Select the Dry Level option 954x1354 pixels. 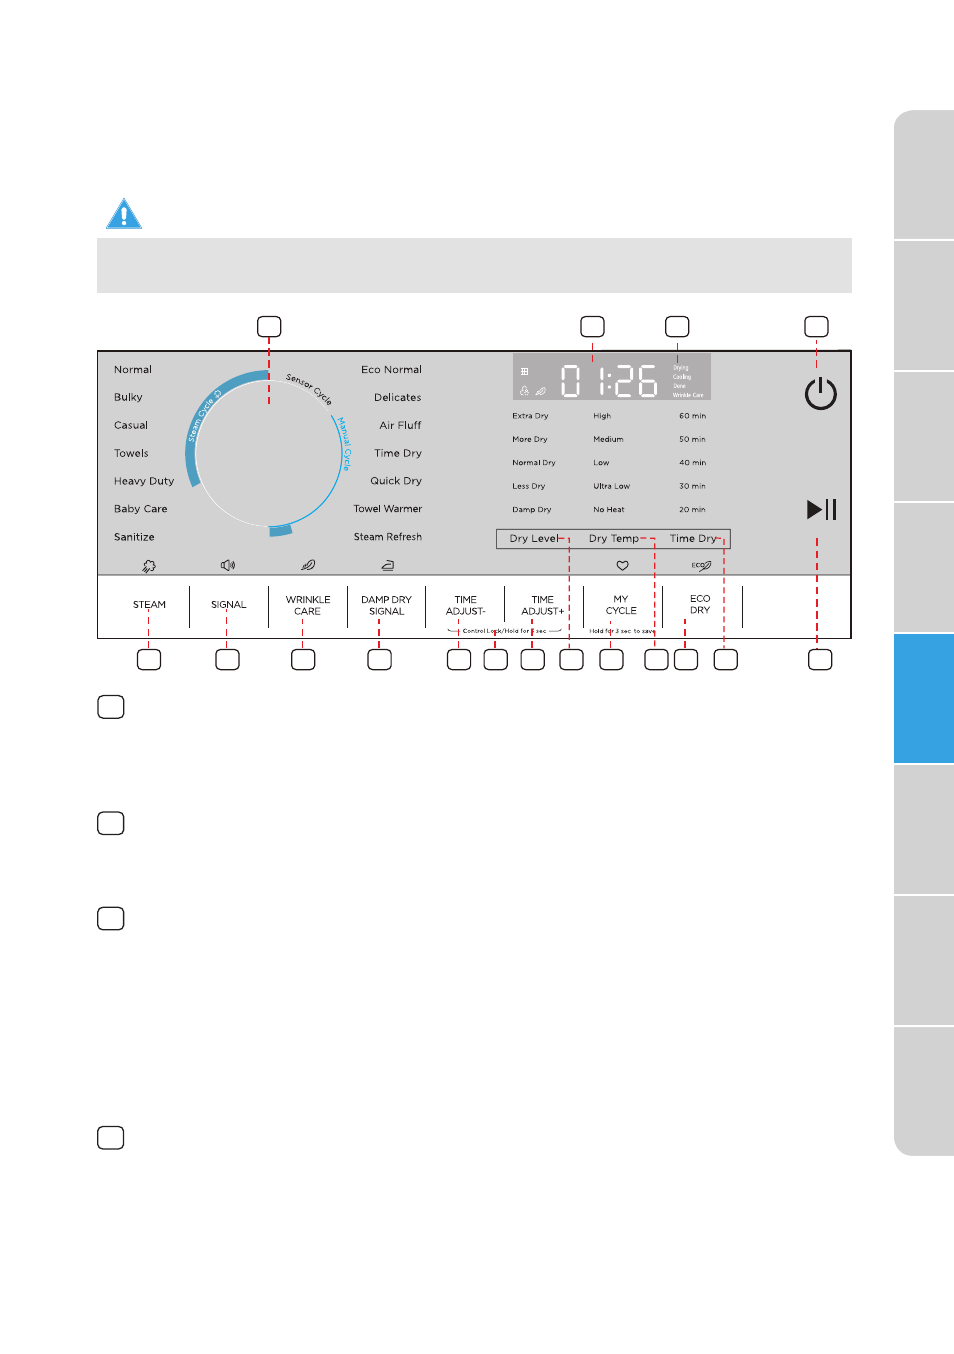534,539
